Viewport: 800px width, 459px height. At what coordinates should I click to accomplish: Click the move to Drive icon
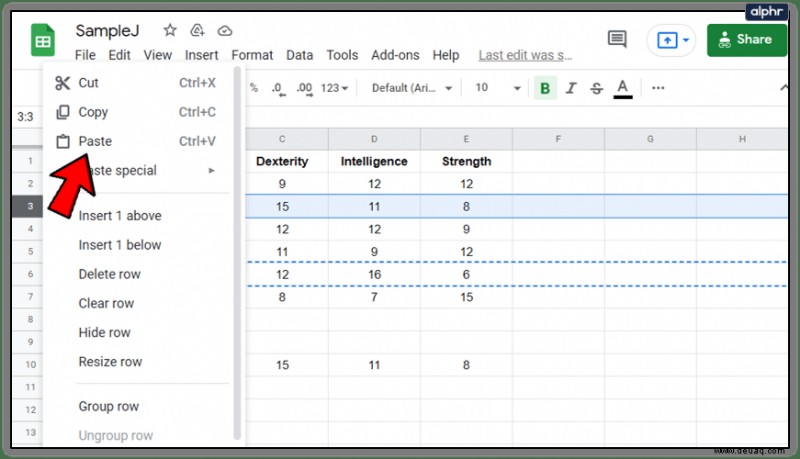[197, 31]
